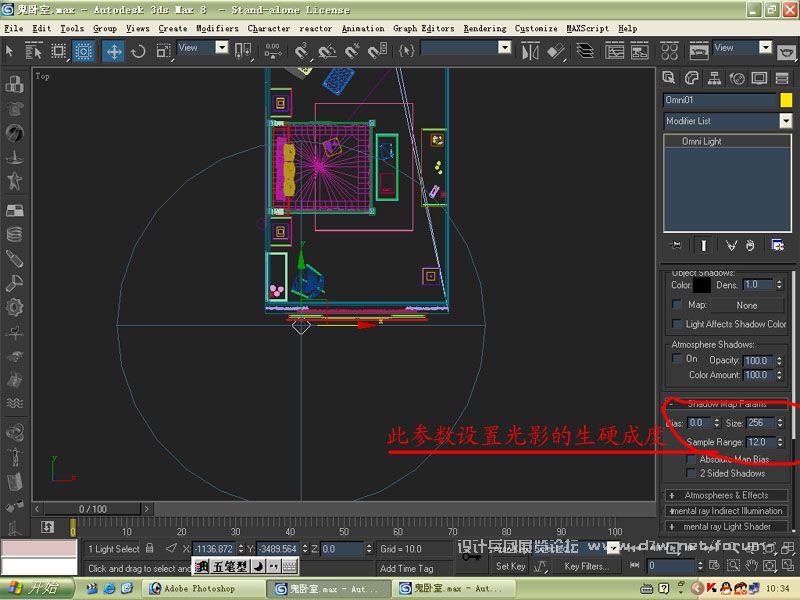Open the Modifiers menu
800x600 pixels.
(x=217, y=29)
